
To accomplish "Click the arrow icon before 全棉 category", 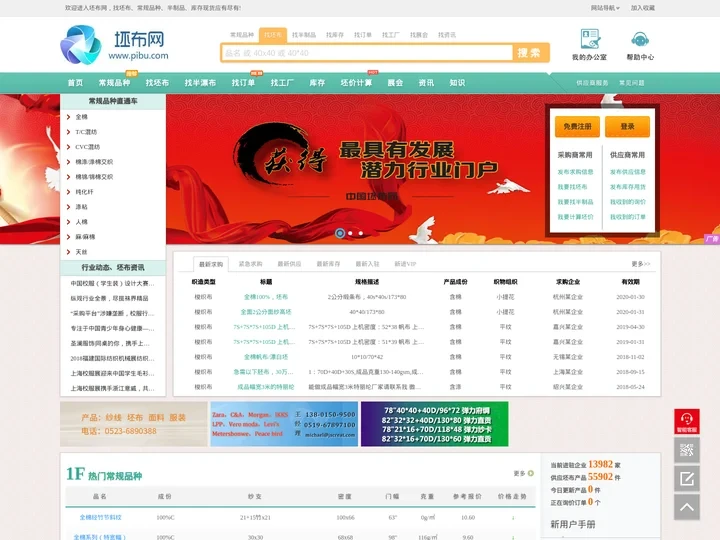I will [x=68, y=117].
